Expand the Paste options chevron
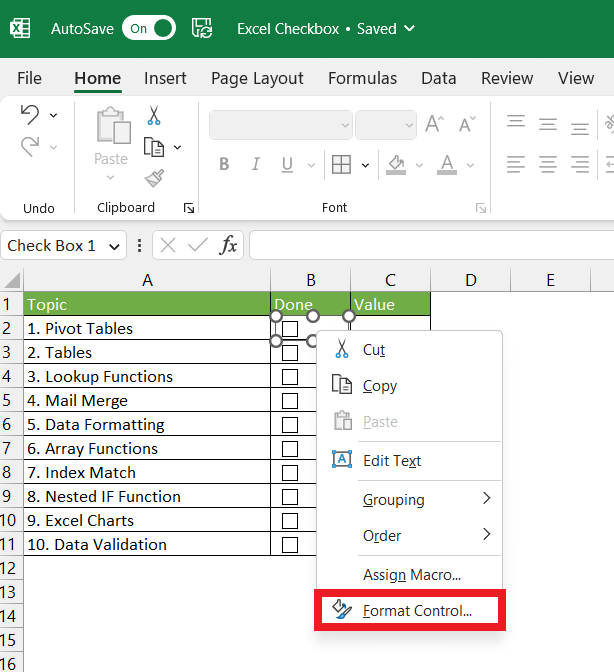614x672 pixels. tap(111, 177)
